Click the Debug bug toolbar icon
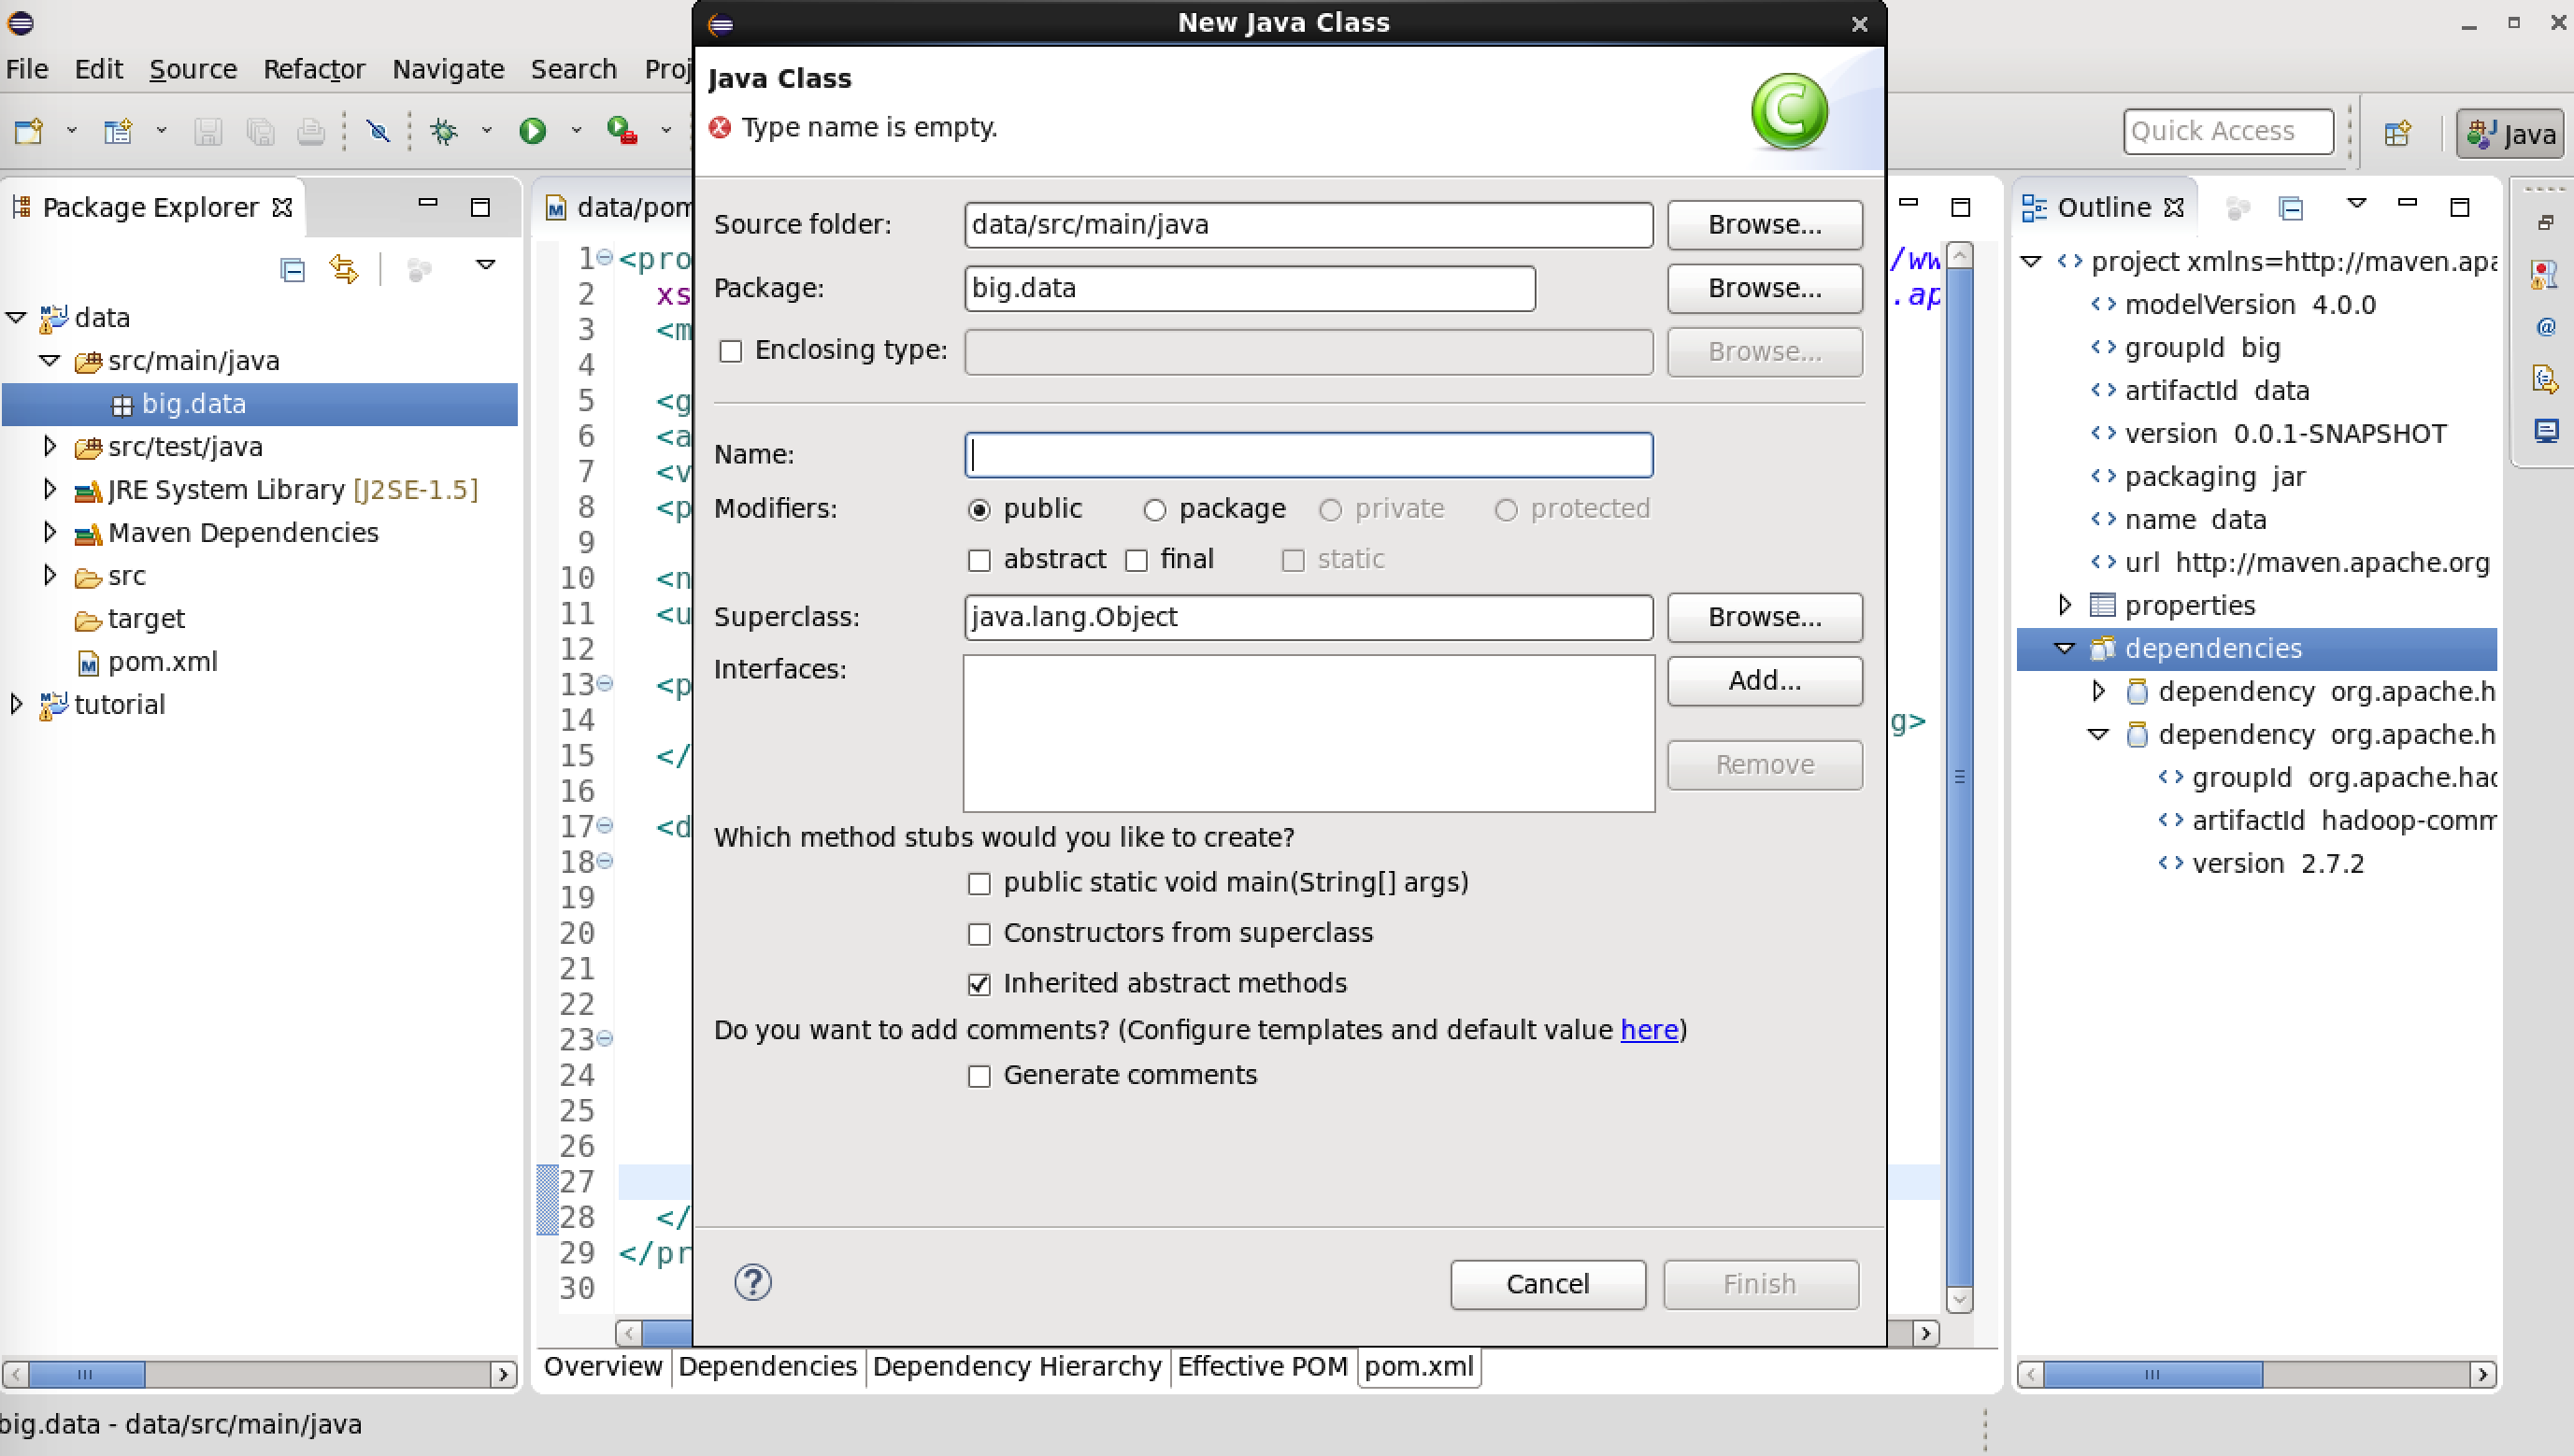 coord(444,131)
